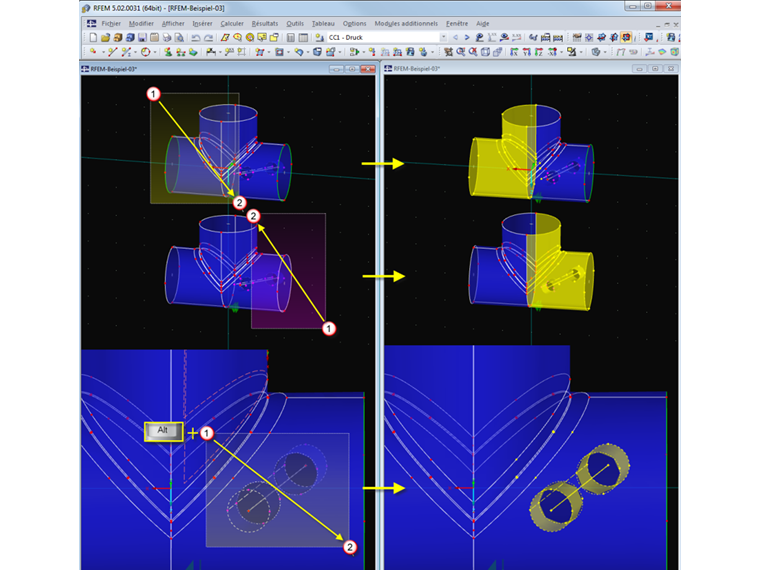
Task: Expand the dropdown next to the member tool
Action: 135,52
